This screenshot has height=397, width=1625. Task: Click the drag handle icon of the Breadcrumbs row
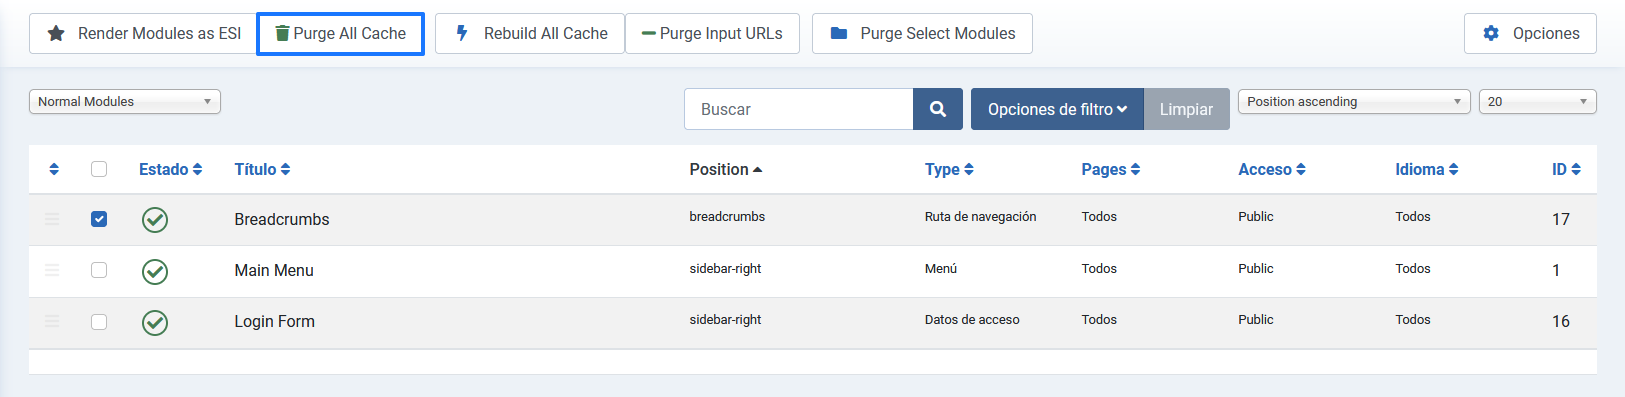pyautogui.click(x=52, y=219)
